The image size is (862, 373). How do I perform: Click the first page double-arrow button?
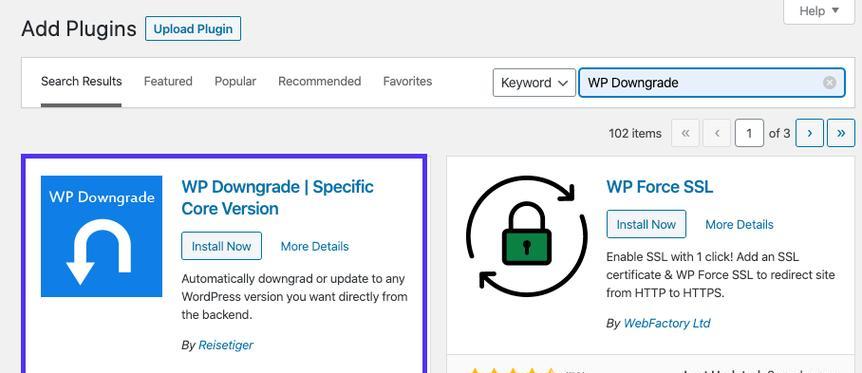[x=685, y=133]
